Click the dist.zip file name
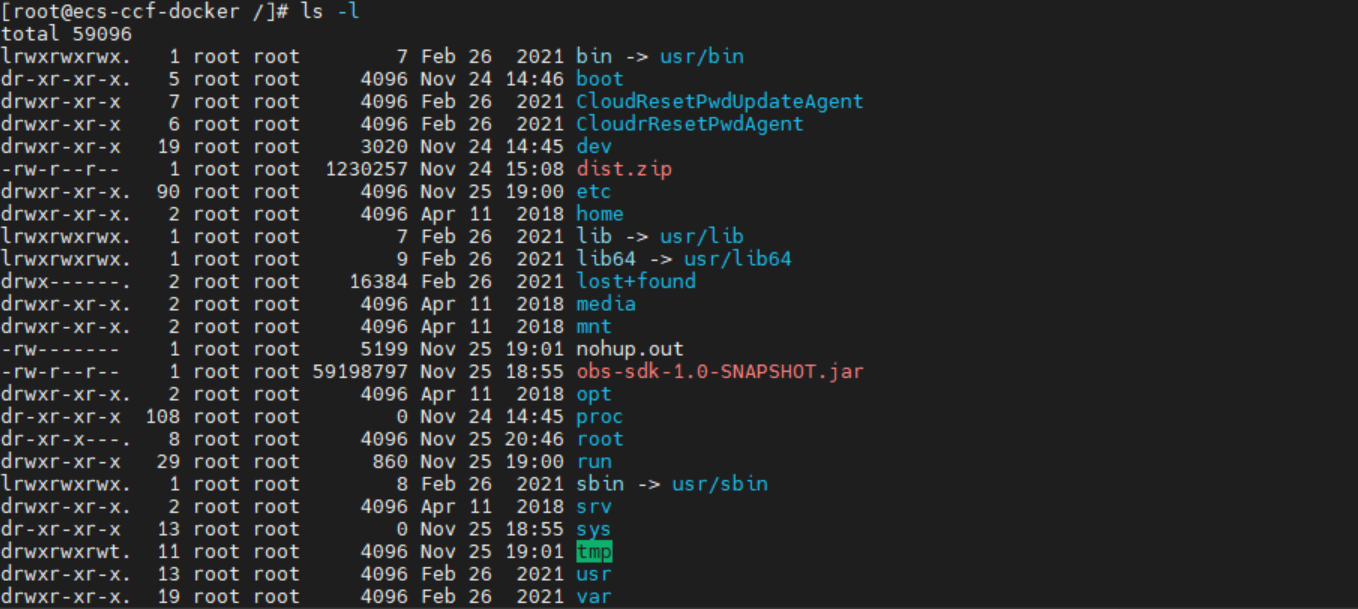The width and height of the screenshot is (1358, 609). tap(624, 169)
